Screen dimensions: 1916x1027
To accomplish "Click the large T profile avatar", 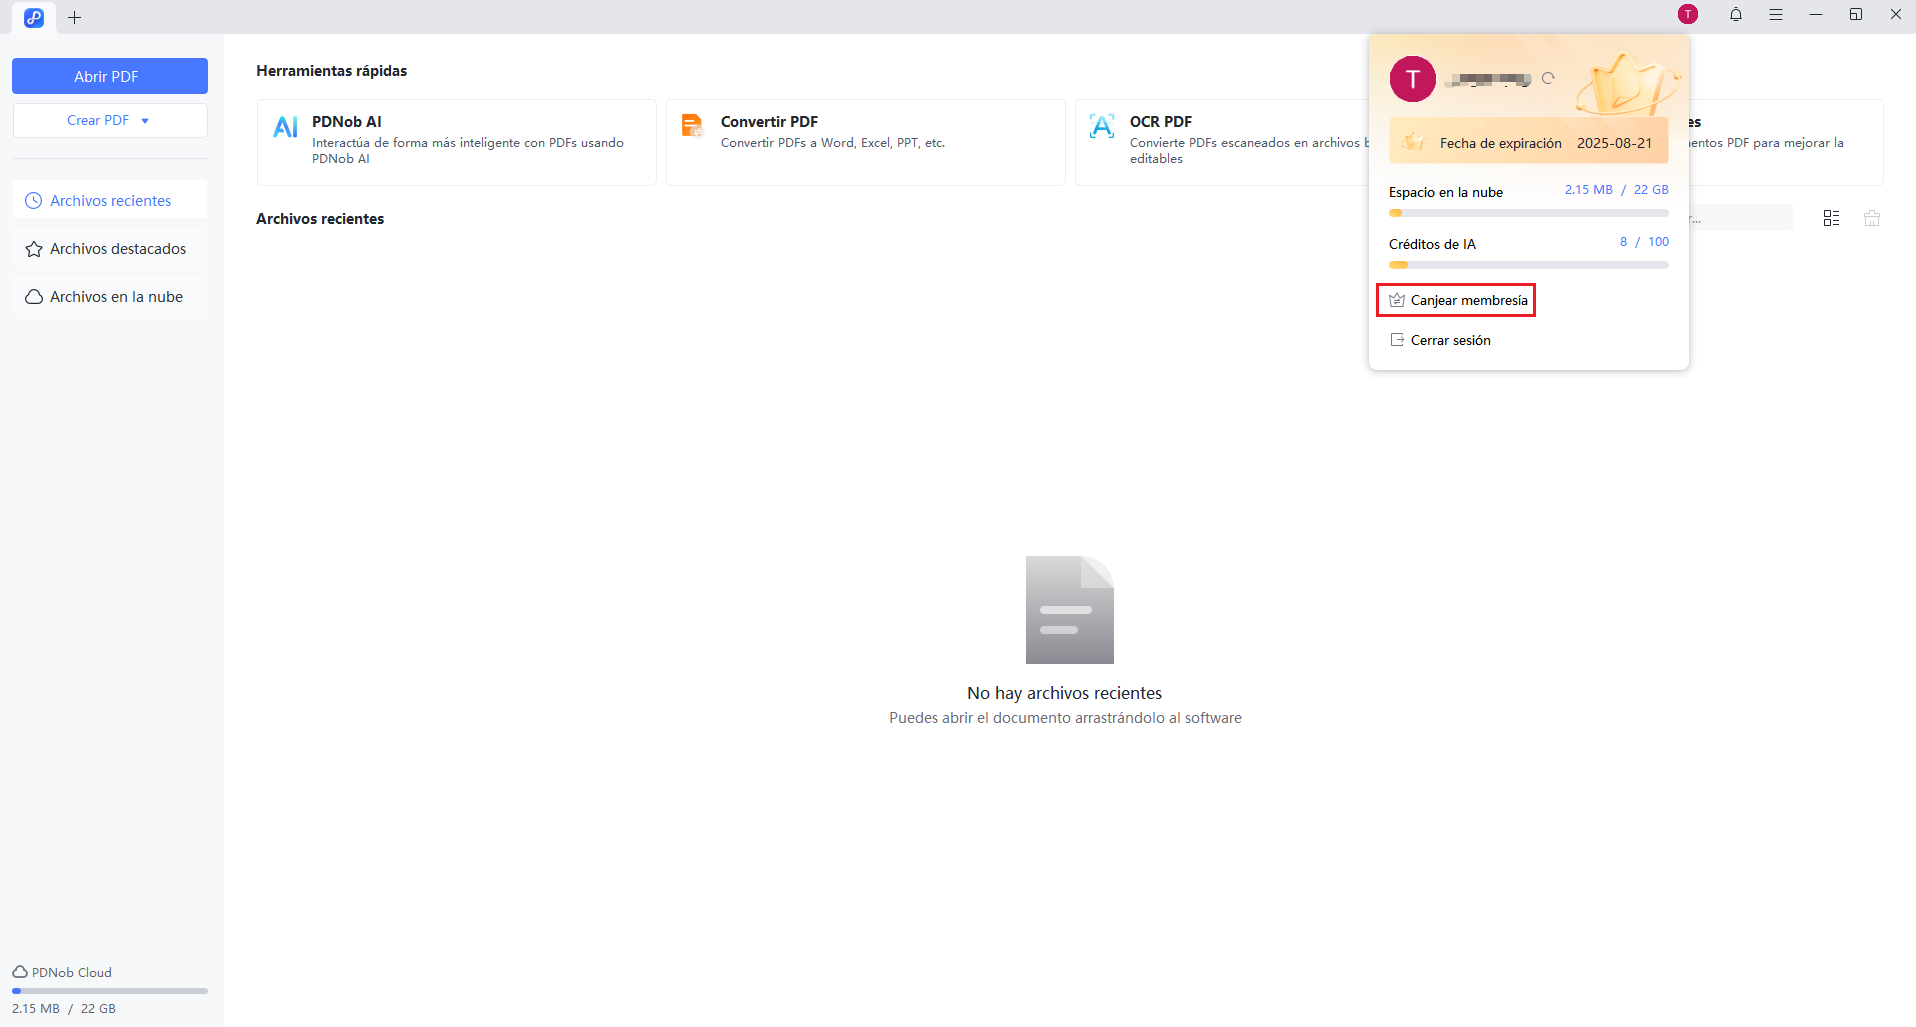I will click(1413, 79).
